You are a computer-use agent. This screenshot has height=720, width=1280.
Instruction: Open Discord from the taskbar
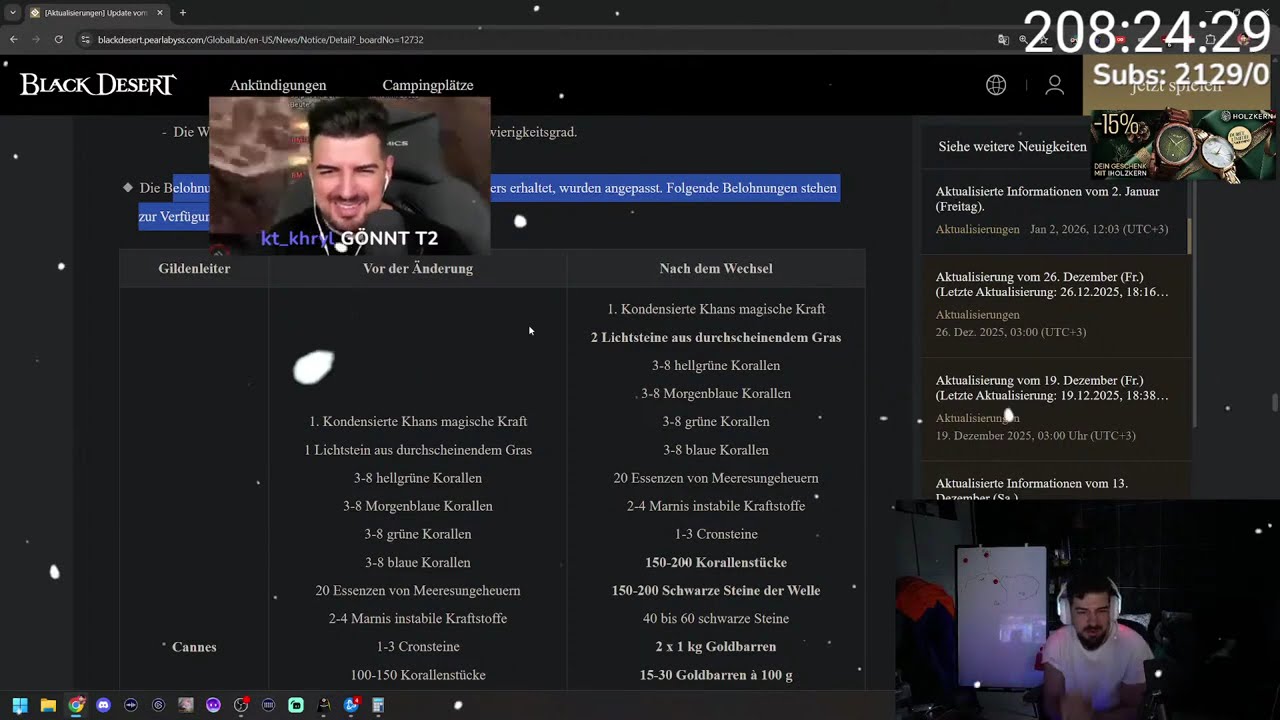(103, 705)
